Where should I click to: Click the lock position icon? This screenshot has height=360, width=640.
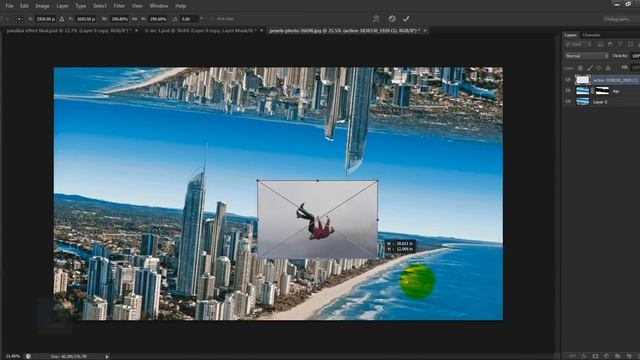tap(599, 68)
